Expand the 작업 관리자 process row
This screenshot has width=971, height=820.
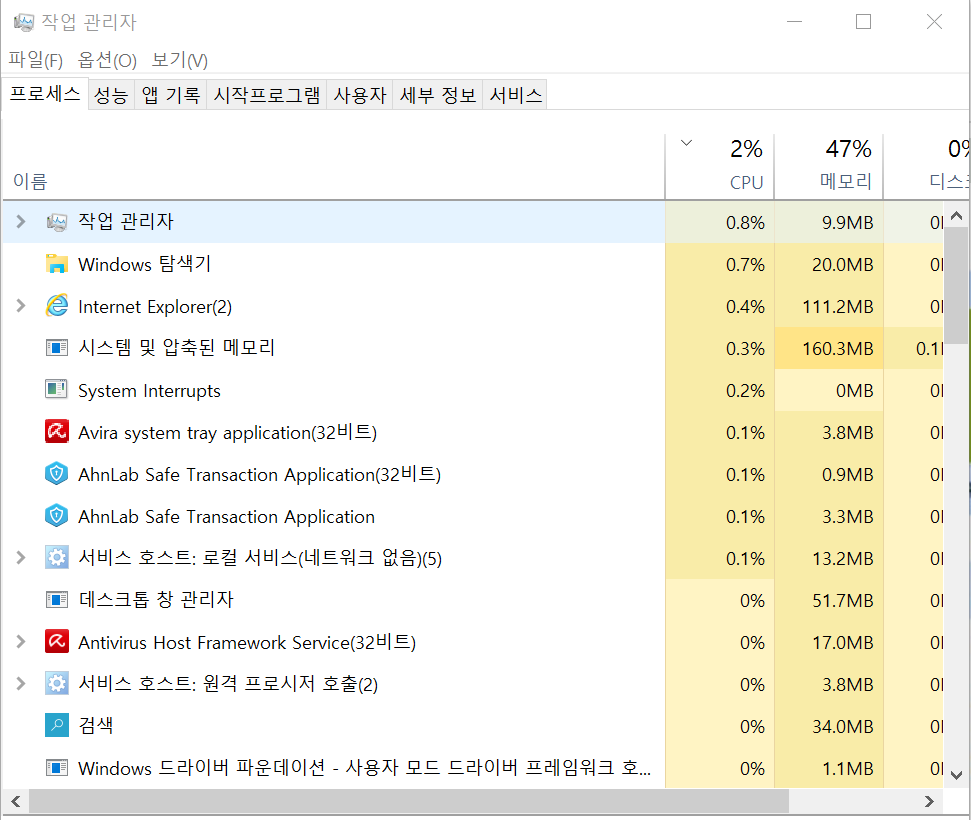[x=21, y=222]
